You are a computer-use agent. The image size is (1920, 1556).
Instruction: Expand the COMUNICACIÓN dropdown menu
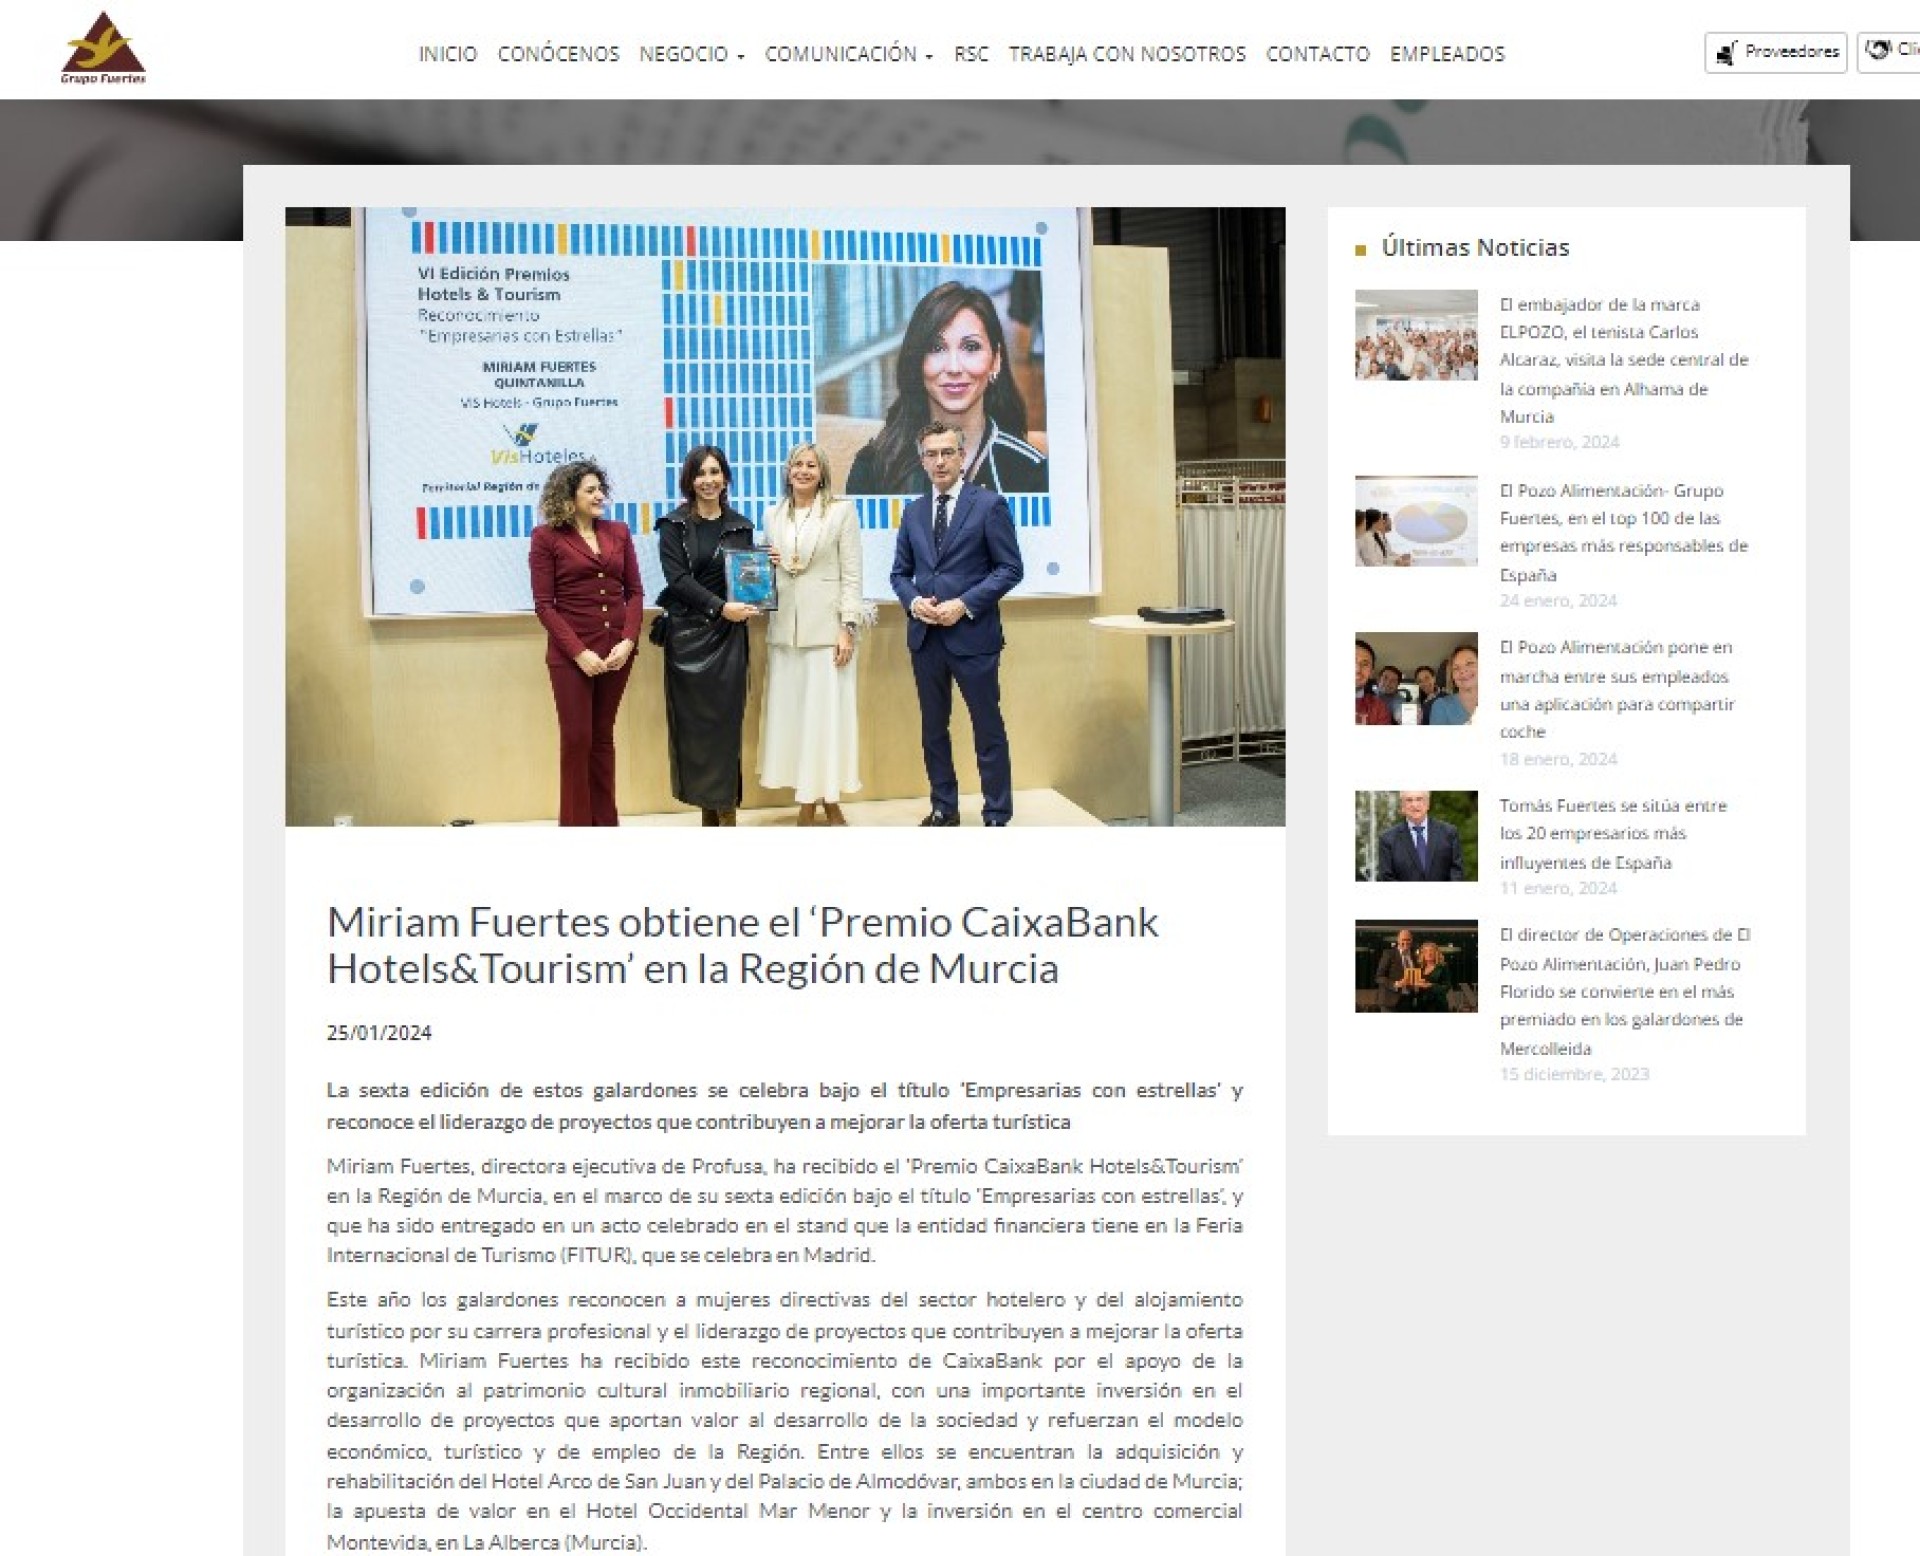point(849,54)
